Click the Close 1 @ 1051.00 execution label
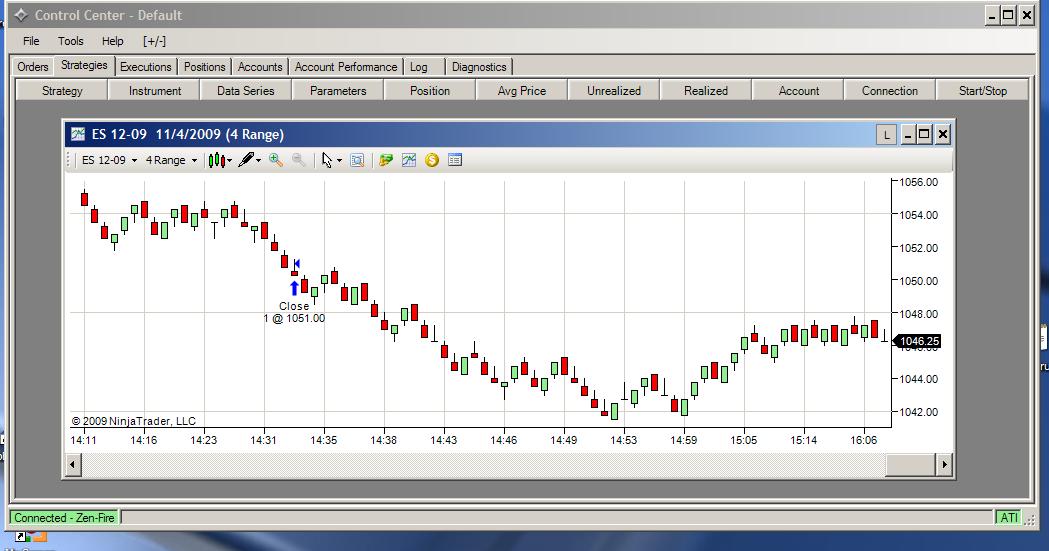 (x=294, y=312)
